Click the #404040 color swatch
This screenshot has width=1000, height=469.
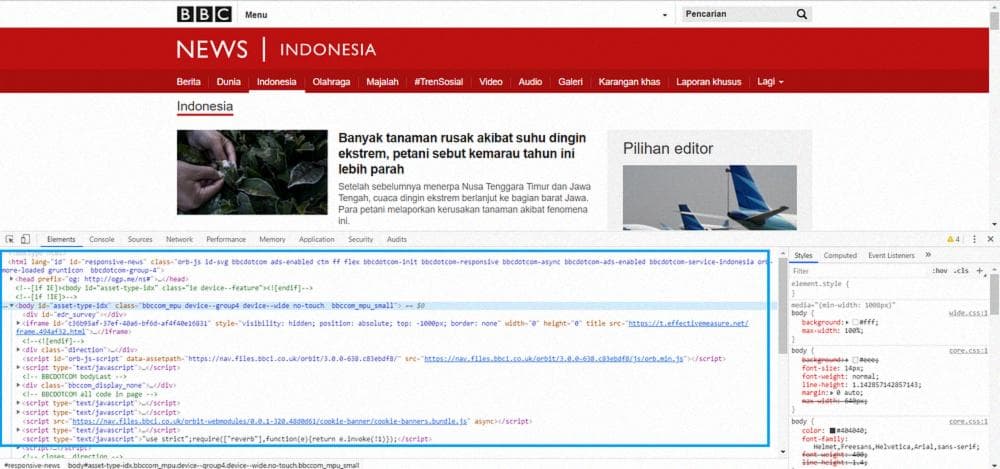[x=834, y=431]
